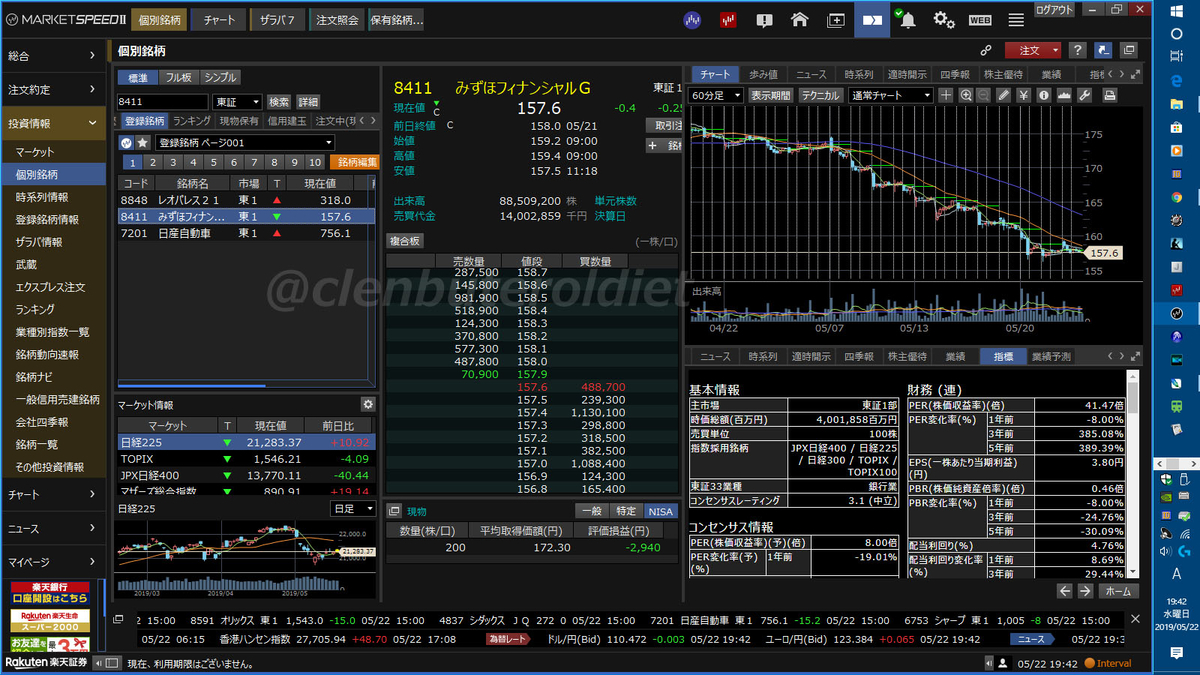Print the chart with printer icon
1200x675 pixels.
pos(1111,95)
